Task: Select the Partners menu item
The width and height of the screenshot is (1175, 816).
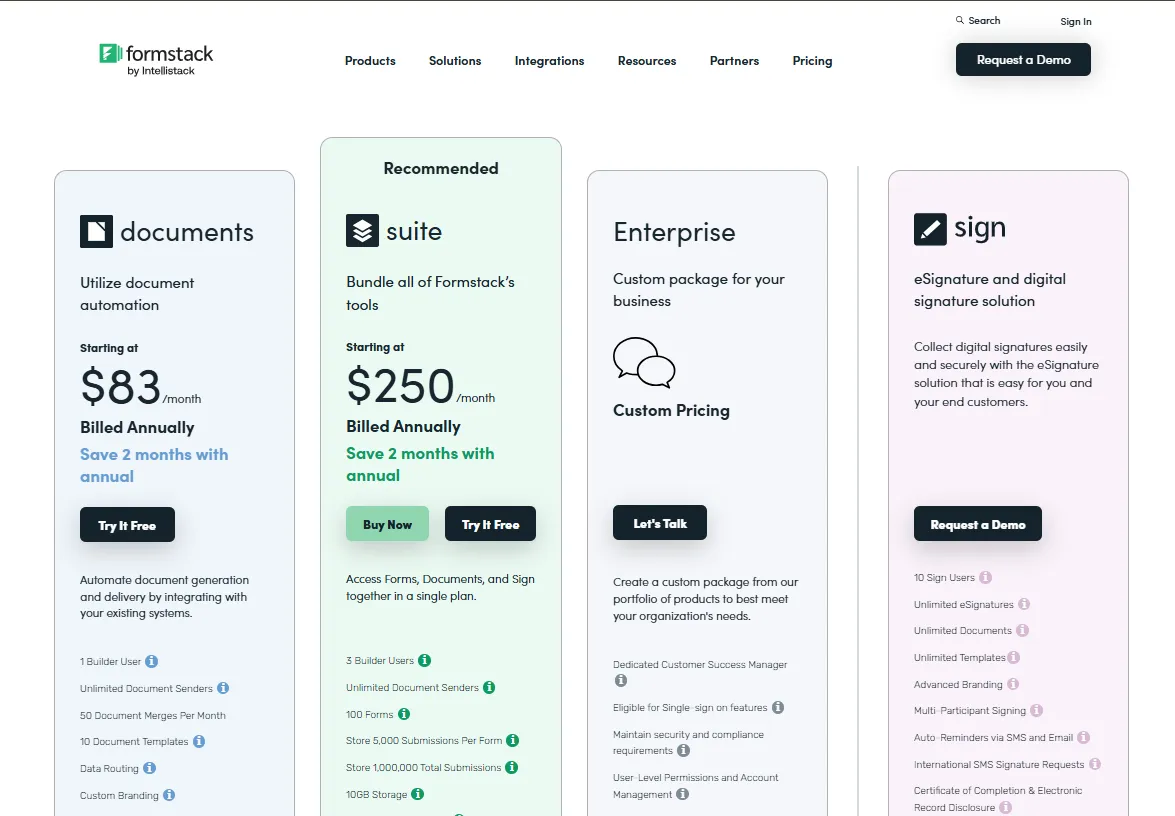Action: [734, 61]
